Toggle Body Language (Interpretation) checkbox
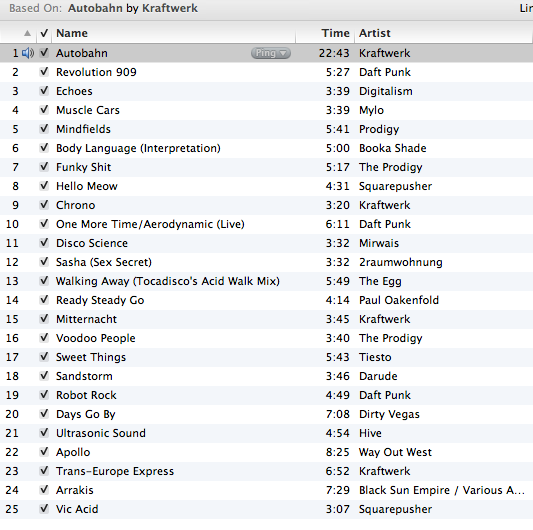 point(44,148)
